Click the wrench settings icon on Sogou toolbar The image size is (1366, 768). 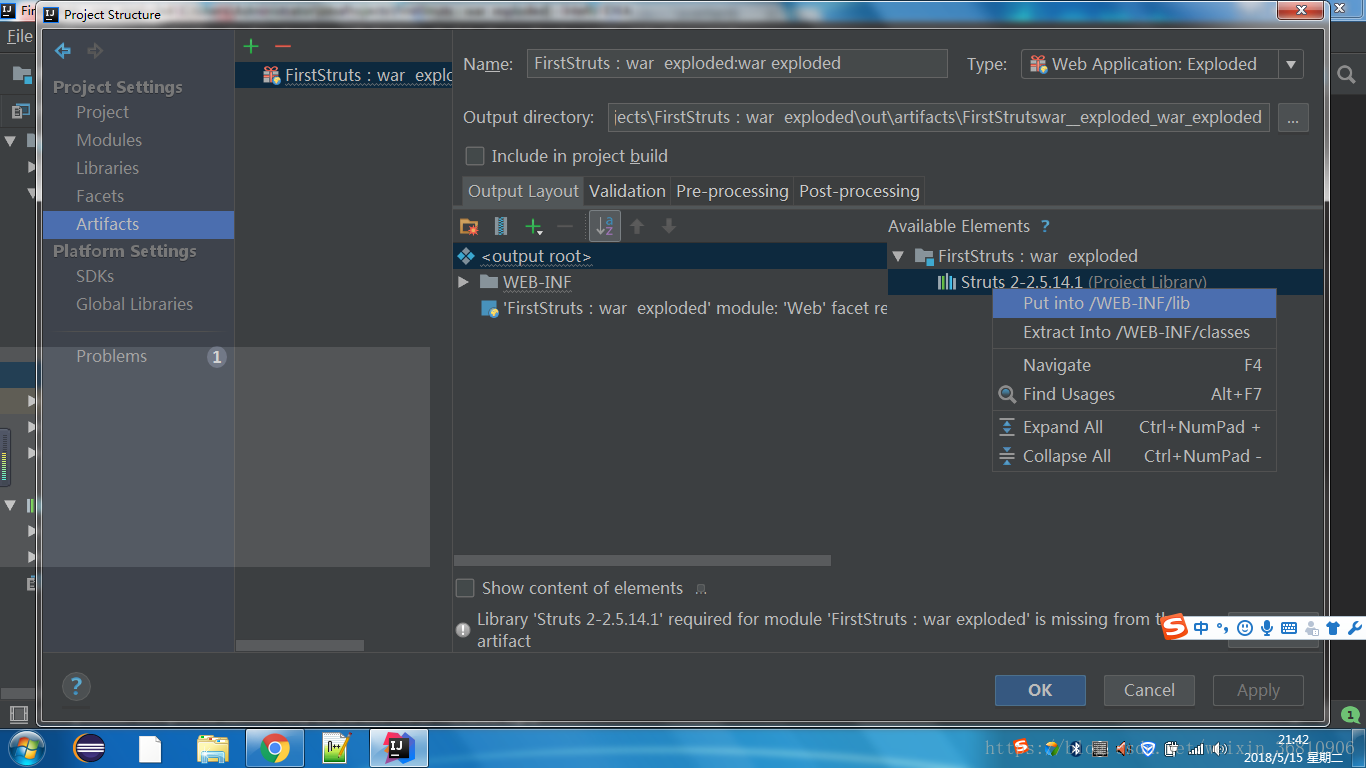[1355, 628]
